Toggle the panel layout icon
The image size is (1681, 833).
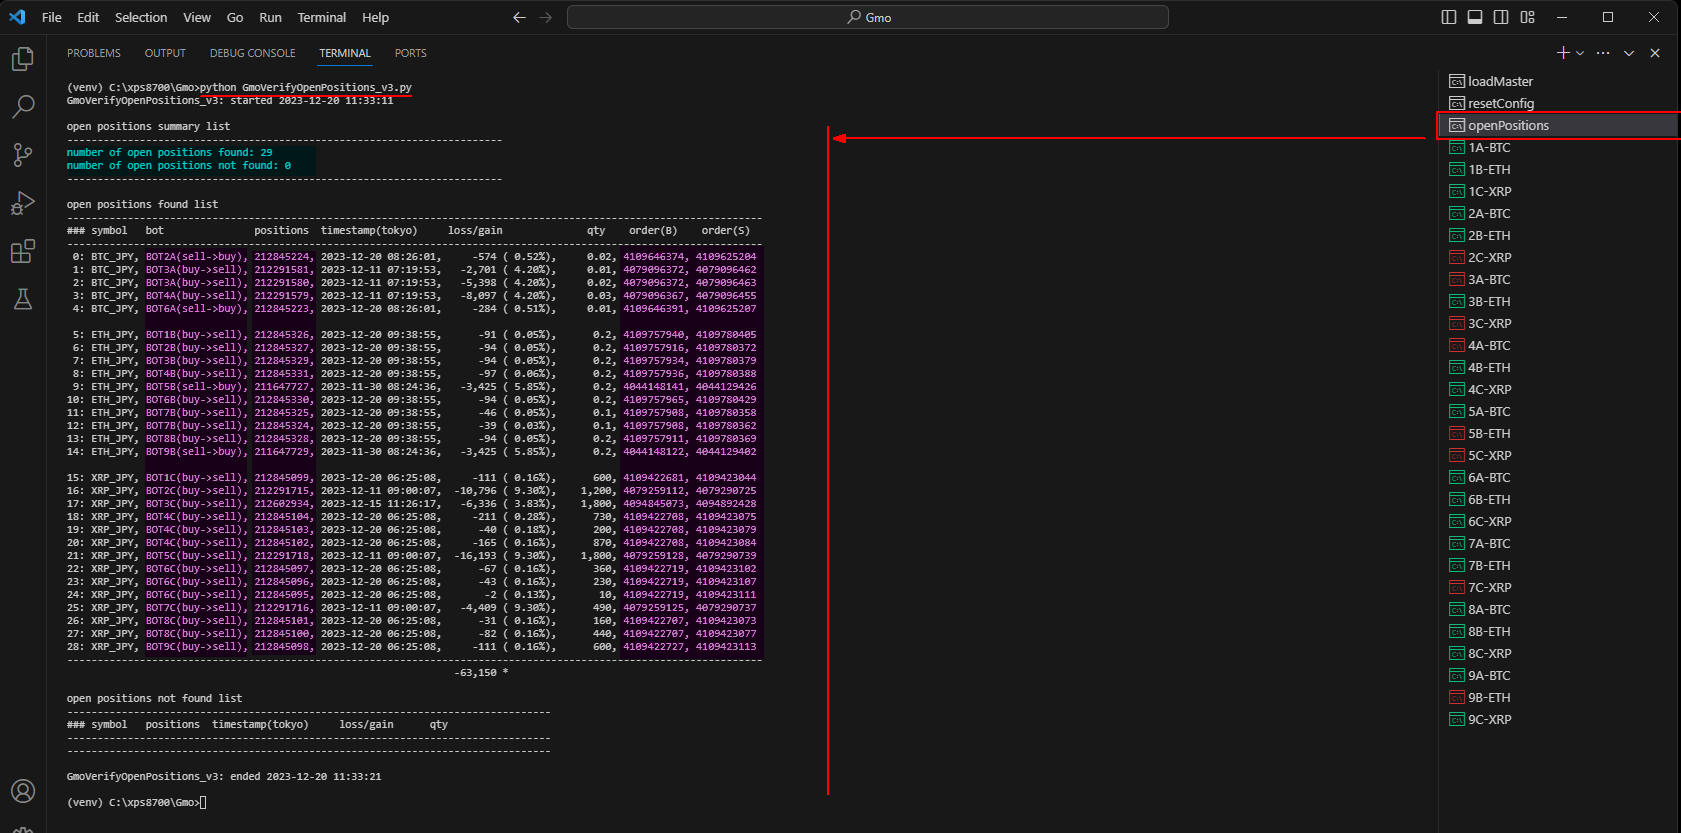(x=1475, y=17)
